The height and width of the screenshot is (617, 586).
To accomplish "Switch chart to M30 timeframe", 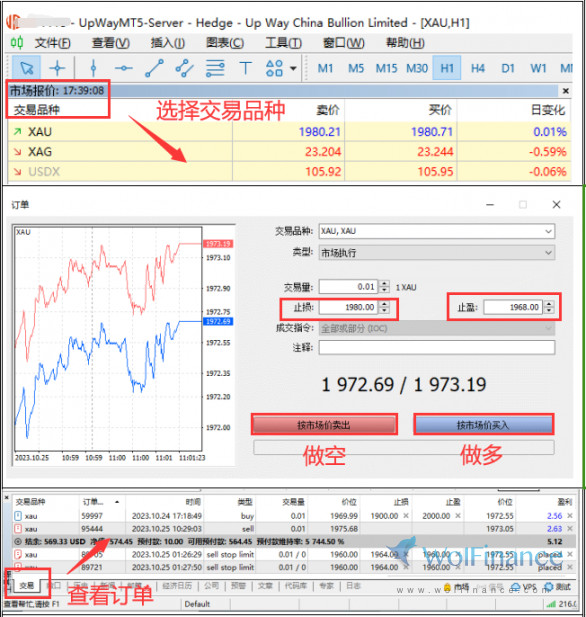I will point(417,68).
